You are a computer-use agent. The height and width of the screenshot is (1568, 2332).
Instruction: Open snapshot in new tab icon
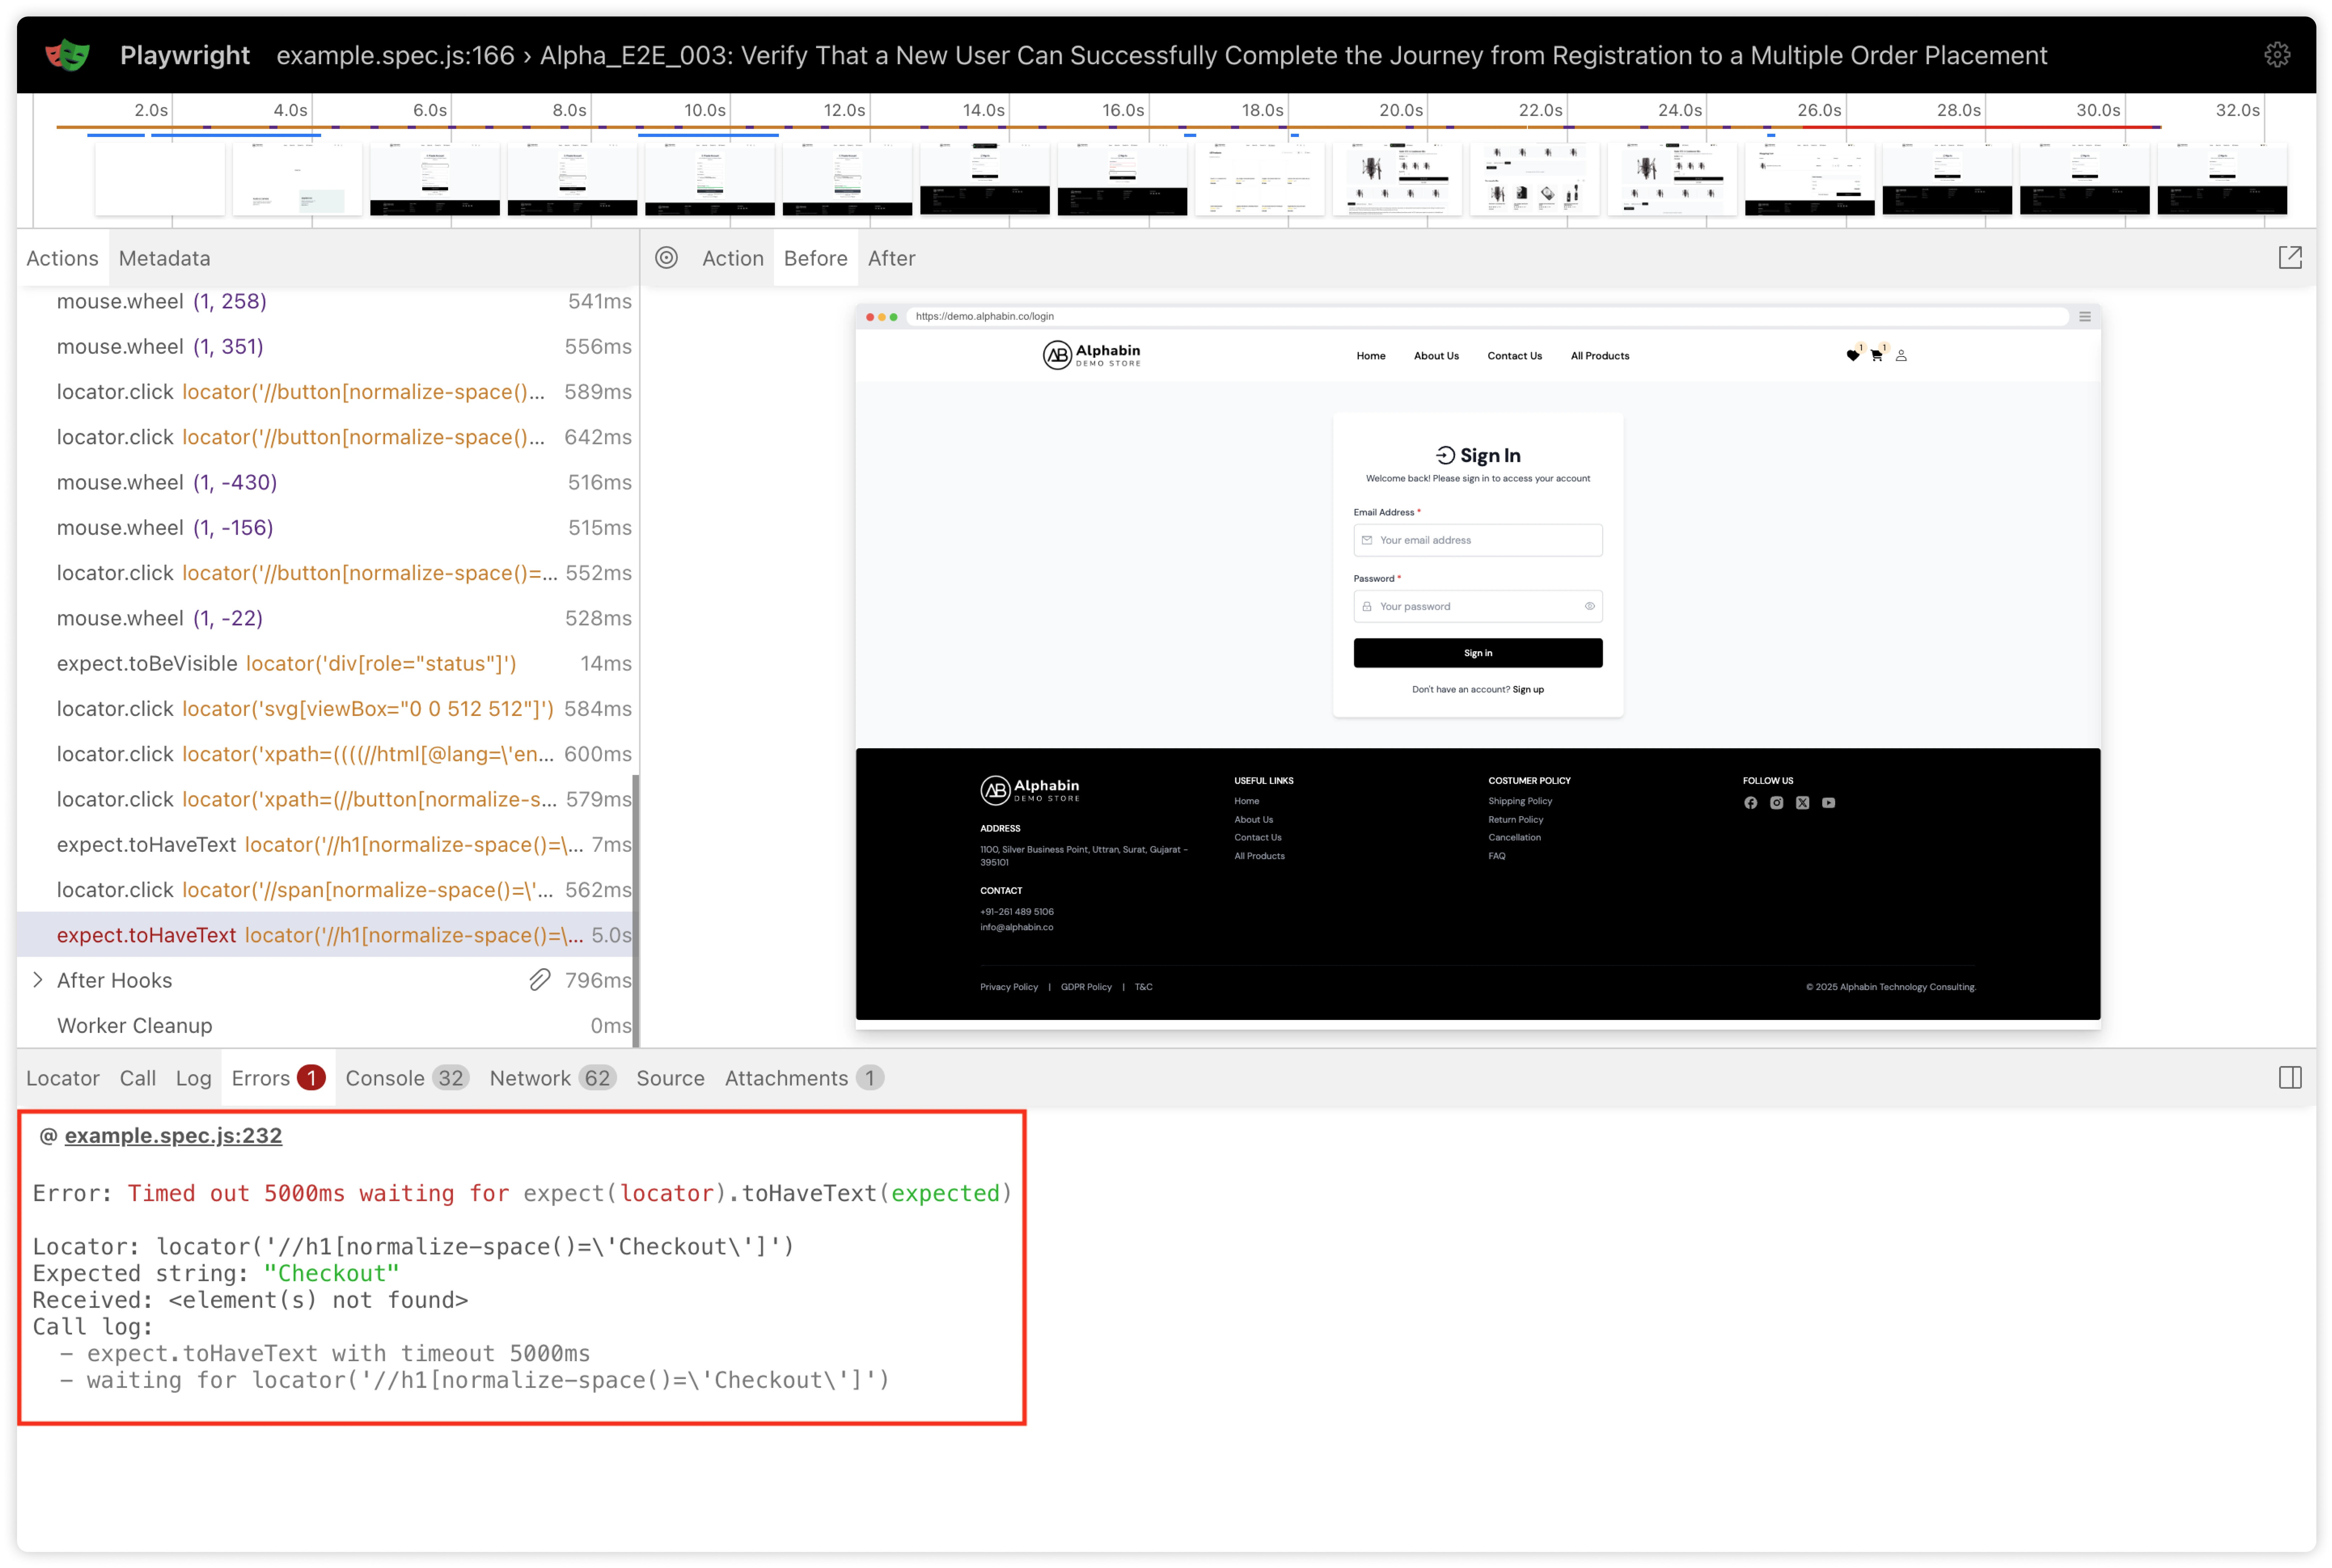click(2290, 258)
